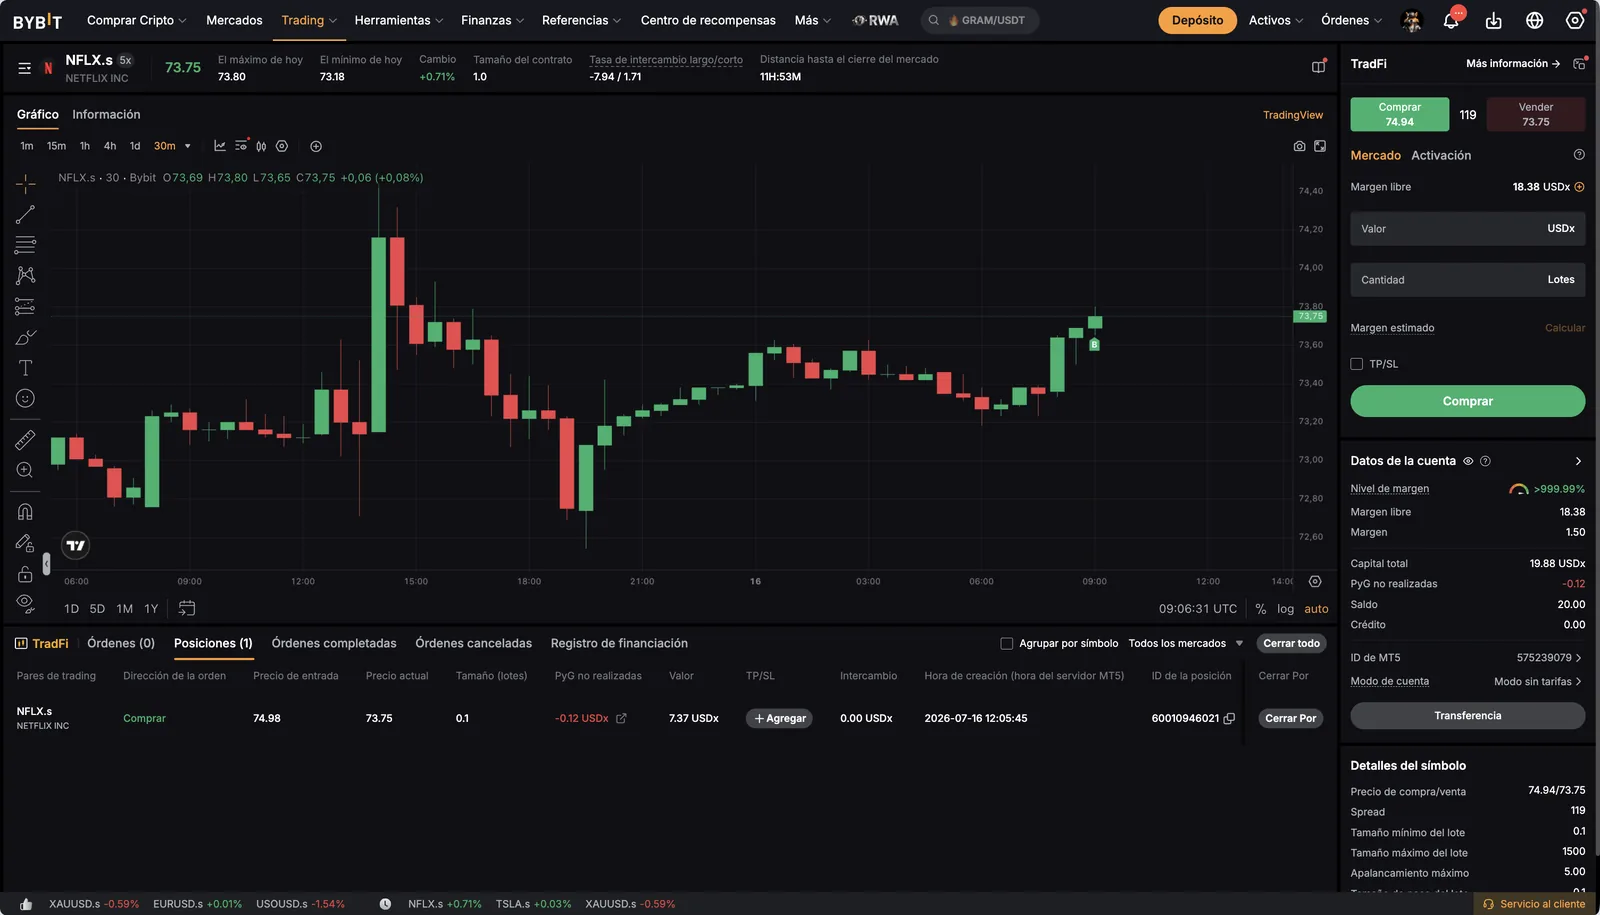Select the trend line drawing tool

pos(25,214)
